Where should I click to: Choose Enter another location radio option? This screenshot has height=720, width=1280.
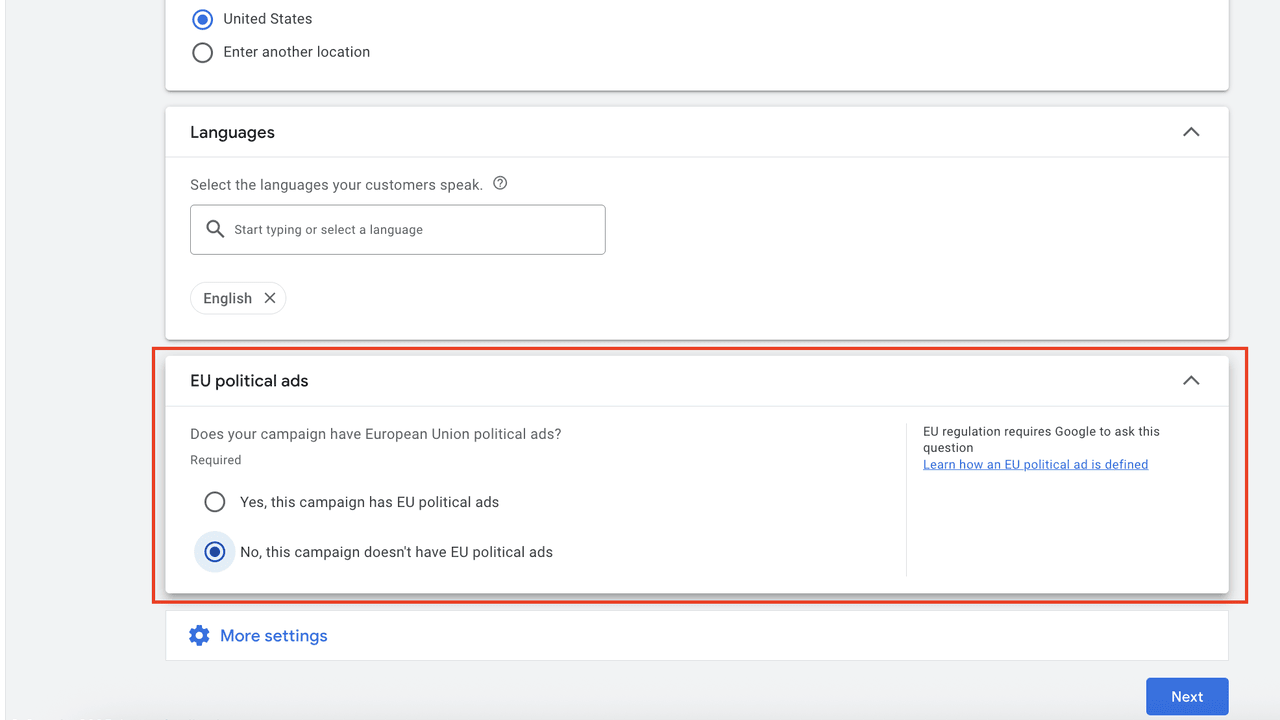pyautogui.click(x=203, y=52)
